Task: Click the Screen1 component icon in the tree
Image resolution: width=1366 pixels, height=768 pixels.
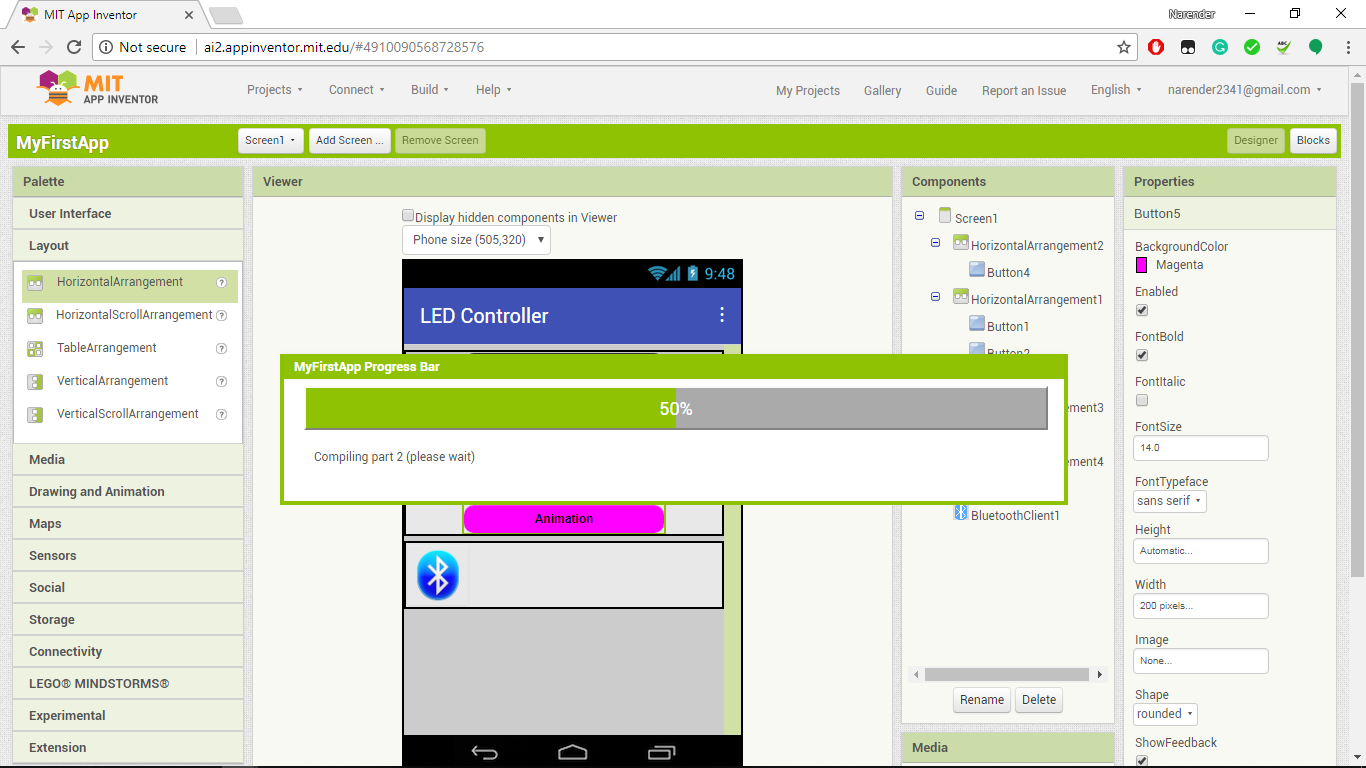Action: (945, 216)
